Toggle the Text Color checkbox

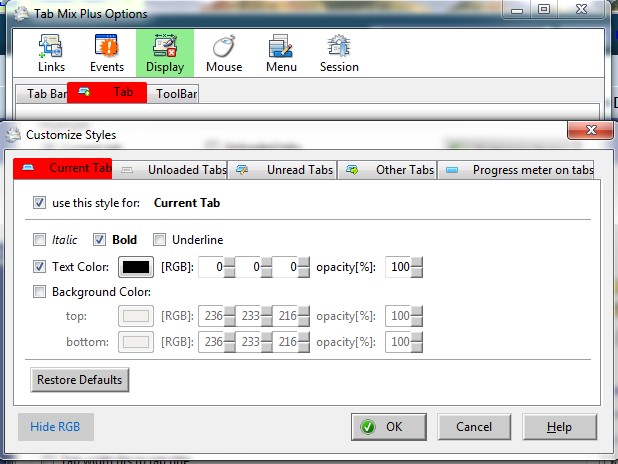(39, 266)
